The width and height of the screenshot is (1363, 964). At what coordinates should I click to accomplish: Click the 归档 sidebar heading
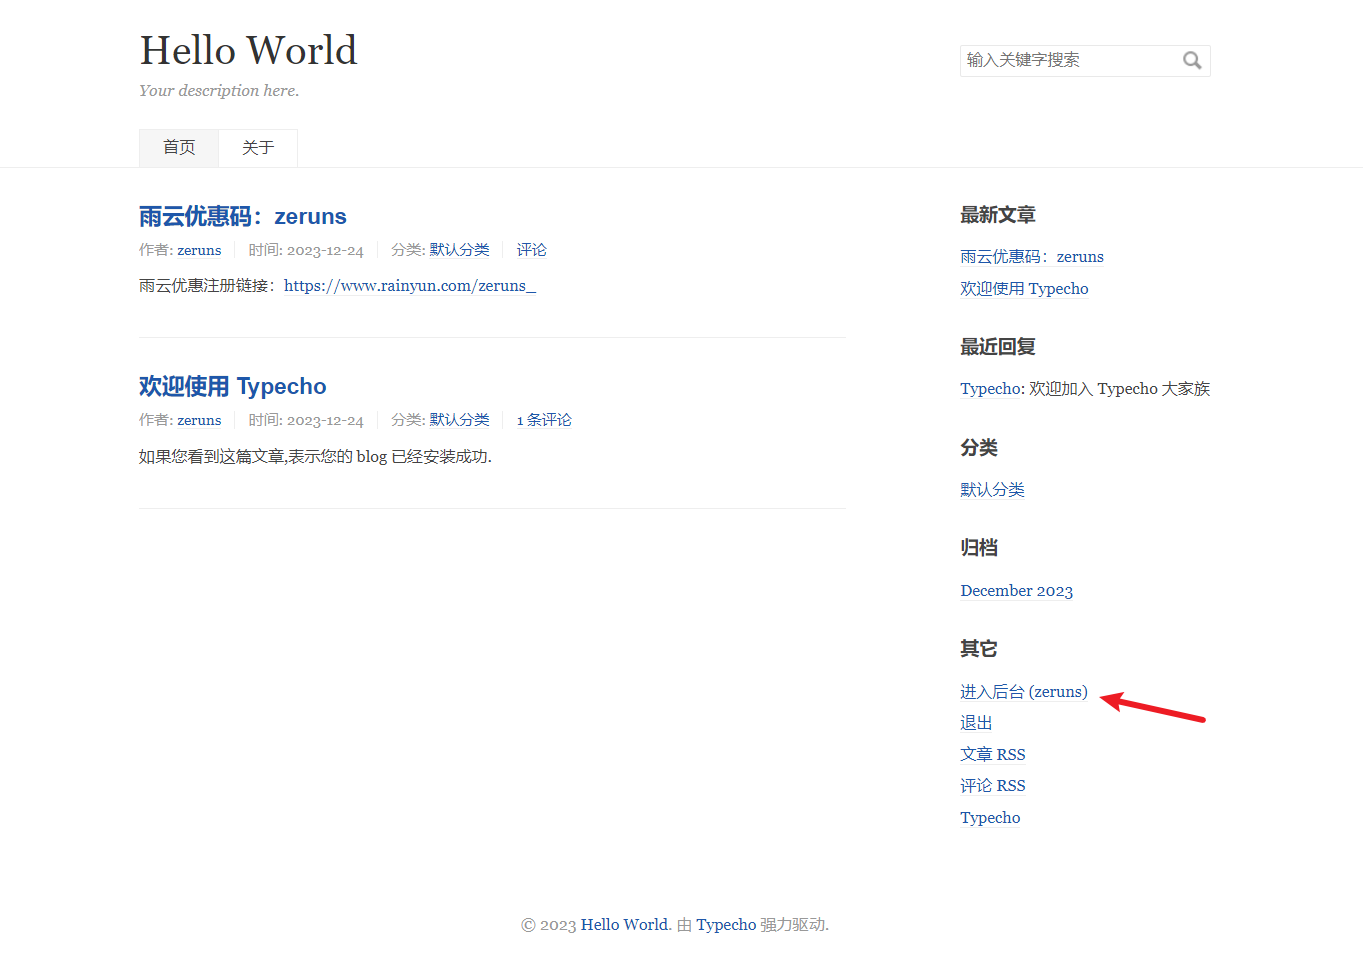[979, 548]
